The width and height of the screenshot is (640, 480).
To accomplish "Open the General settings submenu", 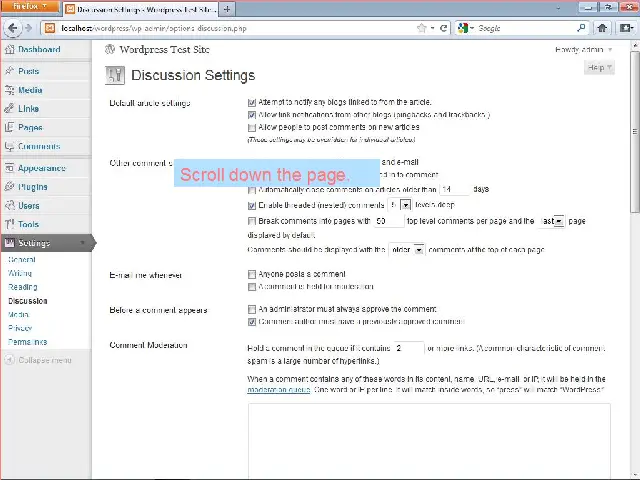I will click(x=22, y=260).
